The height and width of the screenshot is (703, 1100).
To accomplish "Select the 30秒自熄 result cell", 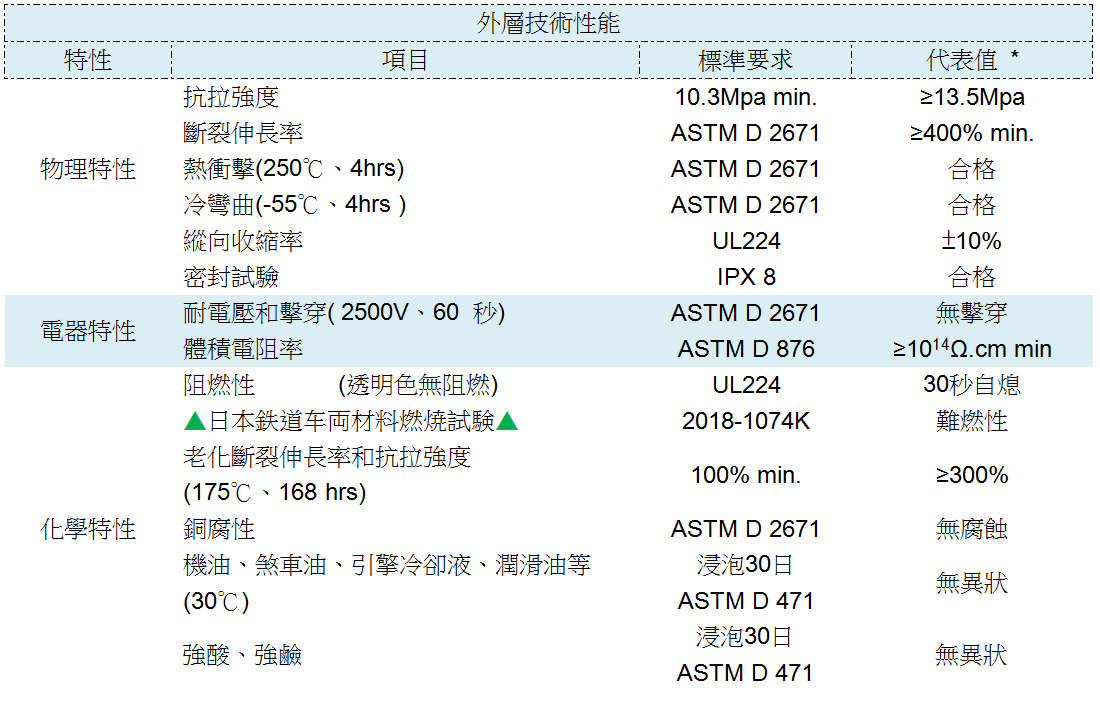I will click(x=971, y=385).
